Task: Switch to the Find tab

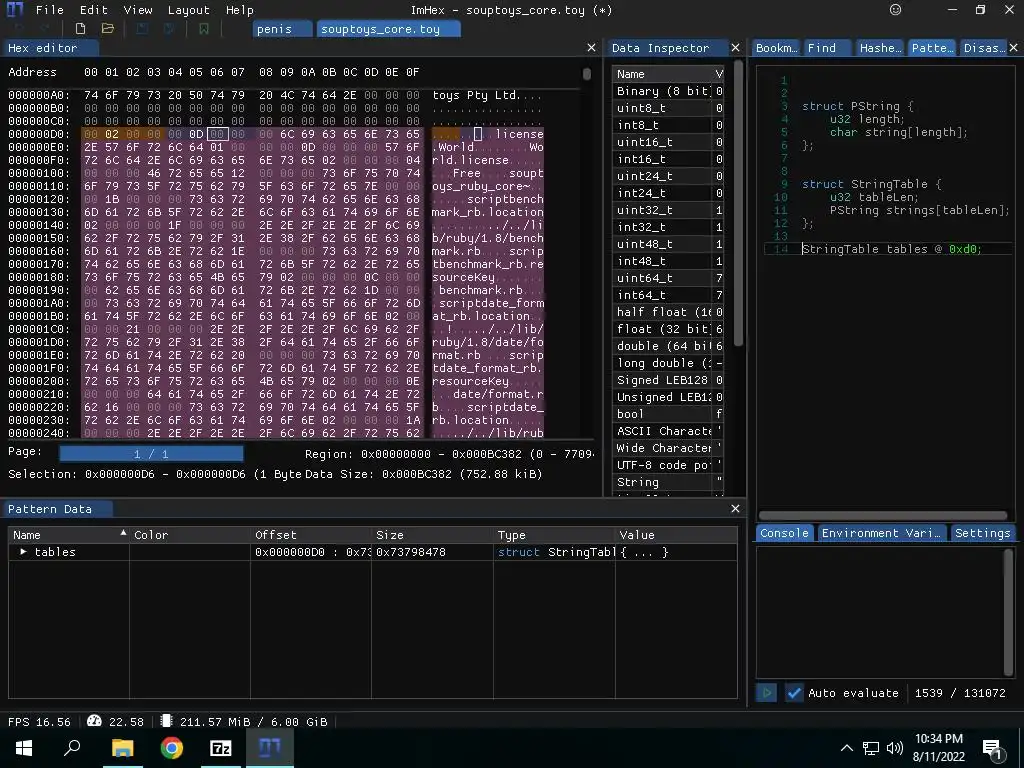Action: click(x=827, y=48)
